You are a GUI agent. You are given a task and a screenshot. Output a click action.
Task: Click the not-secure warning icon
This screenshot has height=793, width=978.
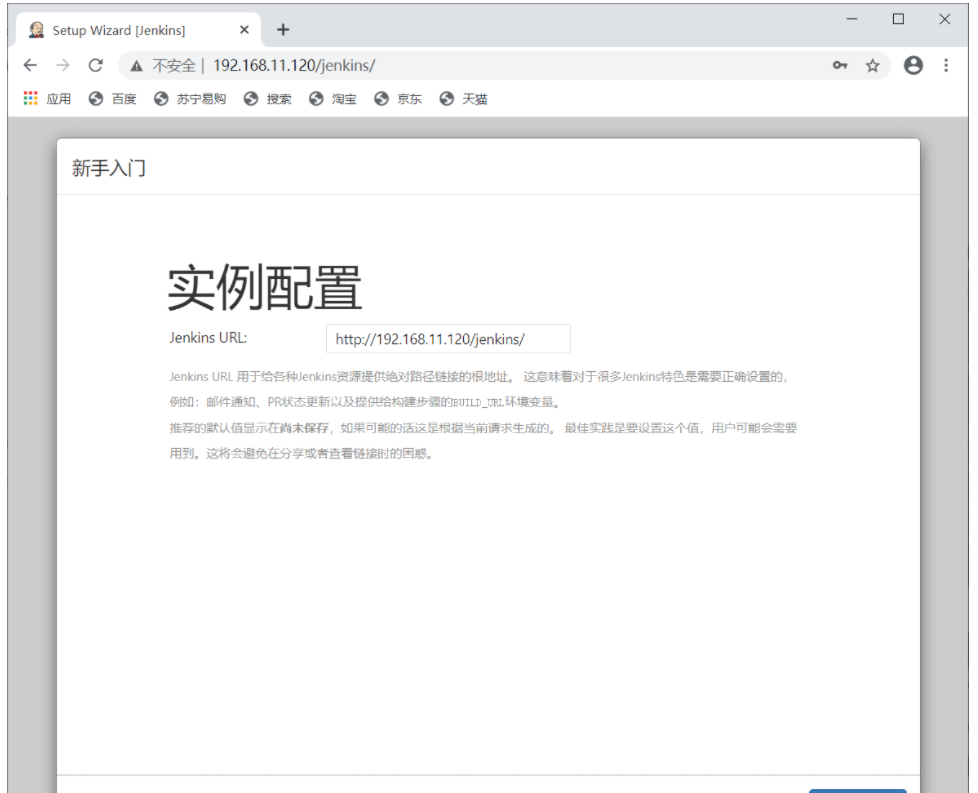tap(137, 66)
